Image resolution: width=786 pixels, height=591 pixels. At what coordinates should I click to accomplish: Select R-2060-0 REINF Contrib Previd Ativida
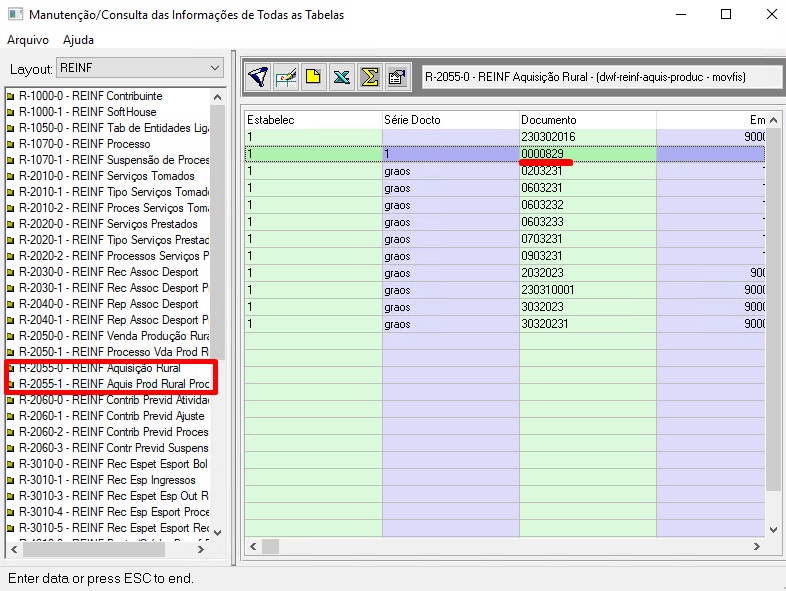[114, 400]
